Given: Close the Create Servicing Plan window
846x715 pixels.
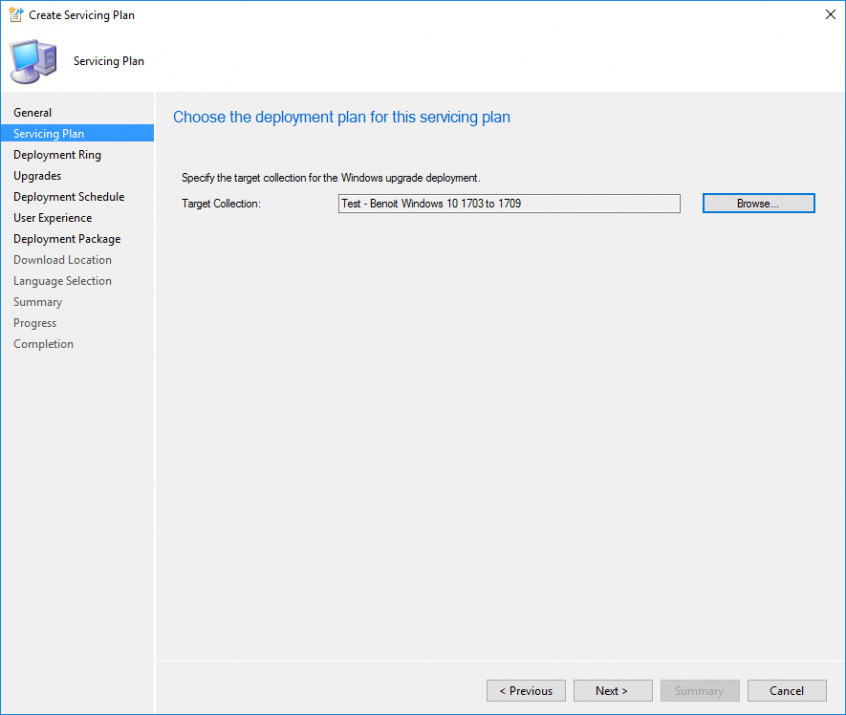Looking at the screenshot, I should tap(830, 15).
